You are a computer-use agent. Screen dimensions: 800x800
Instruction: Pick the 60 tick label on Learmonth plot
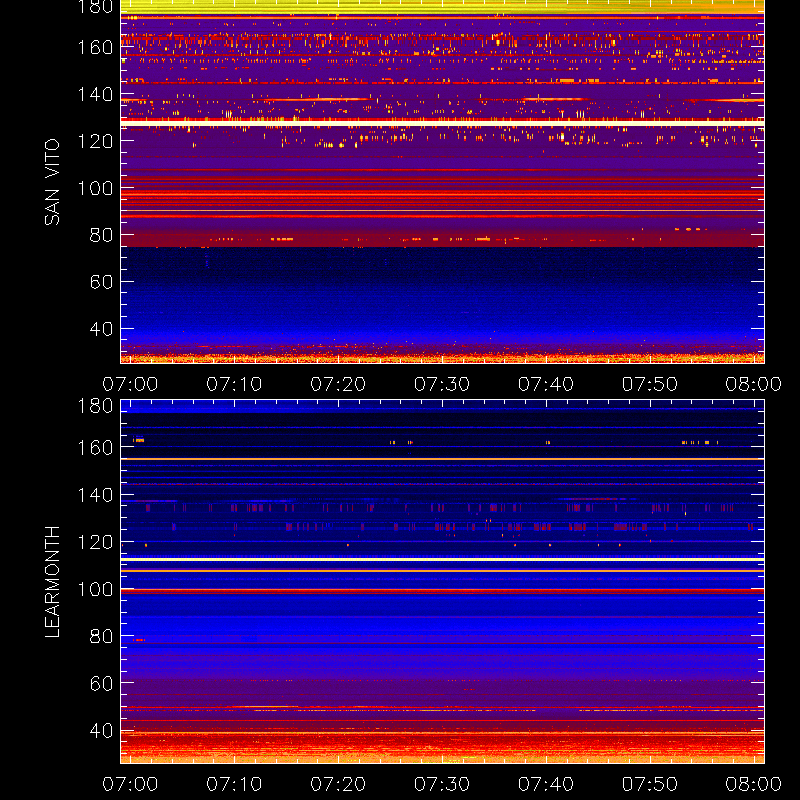pos(101,683)
